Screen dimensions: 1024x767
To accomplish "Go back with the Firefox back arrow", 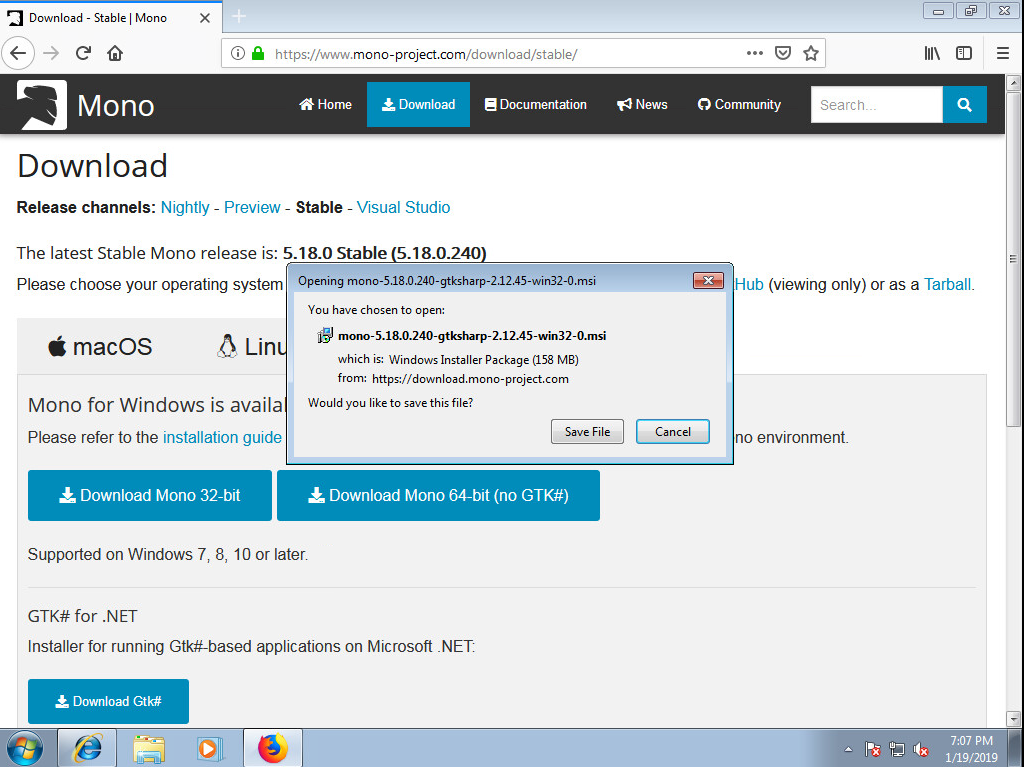I will pyautogui.click(x=18, y=54).
